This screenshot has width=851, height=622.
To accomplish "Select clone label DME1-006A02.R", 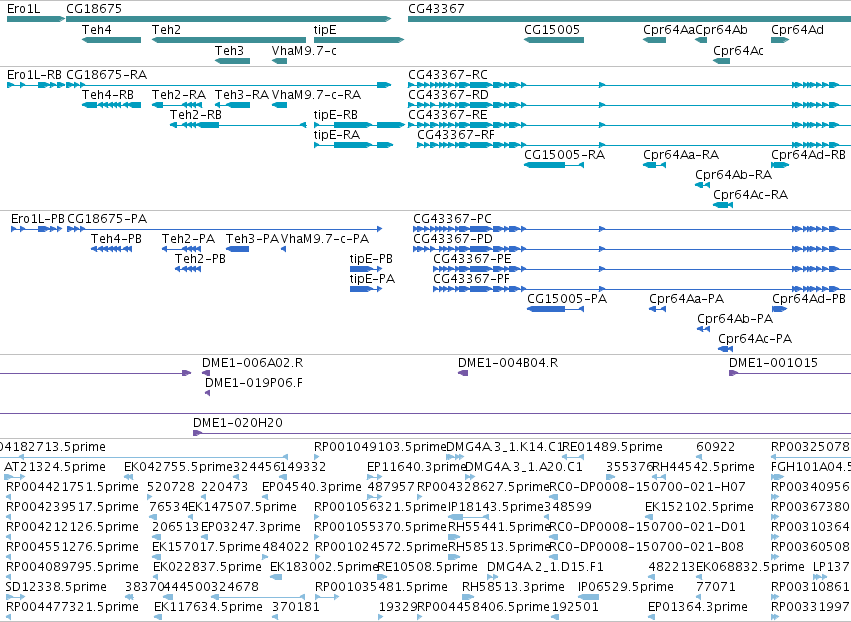I will 252,363.
